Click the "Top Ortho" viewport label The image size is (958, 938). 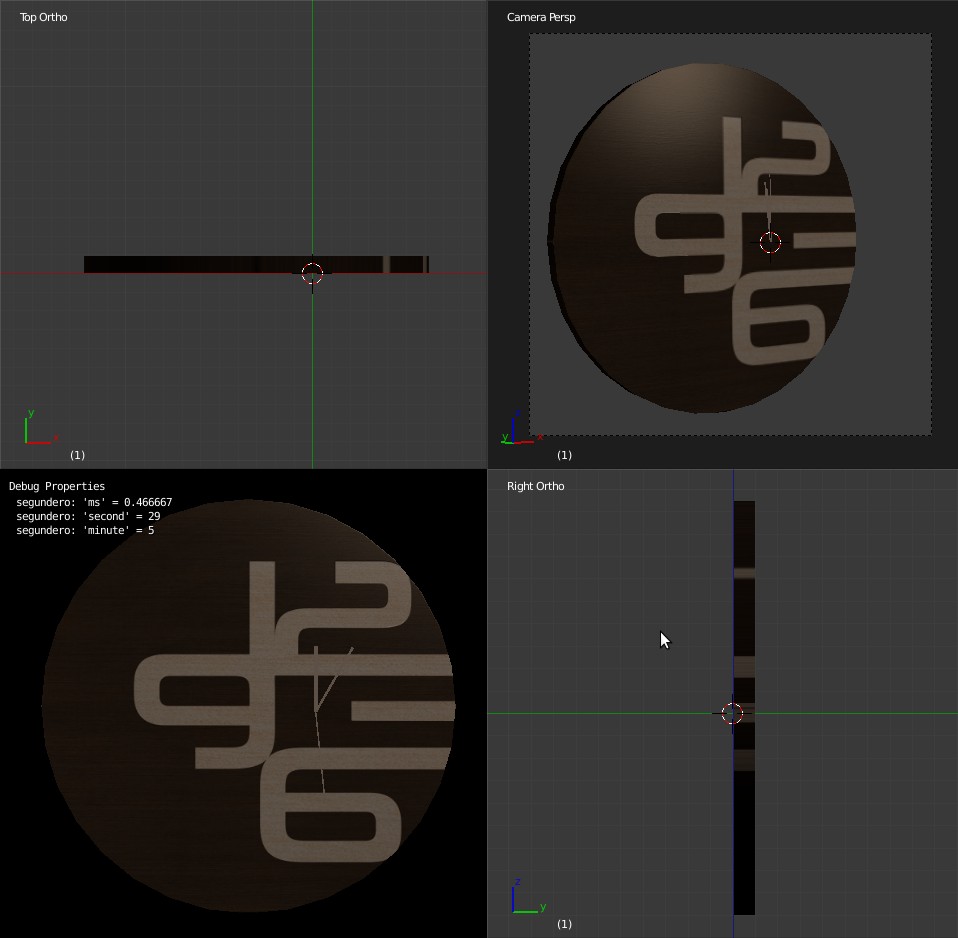click(x=42, y=17)
